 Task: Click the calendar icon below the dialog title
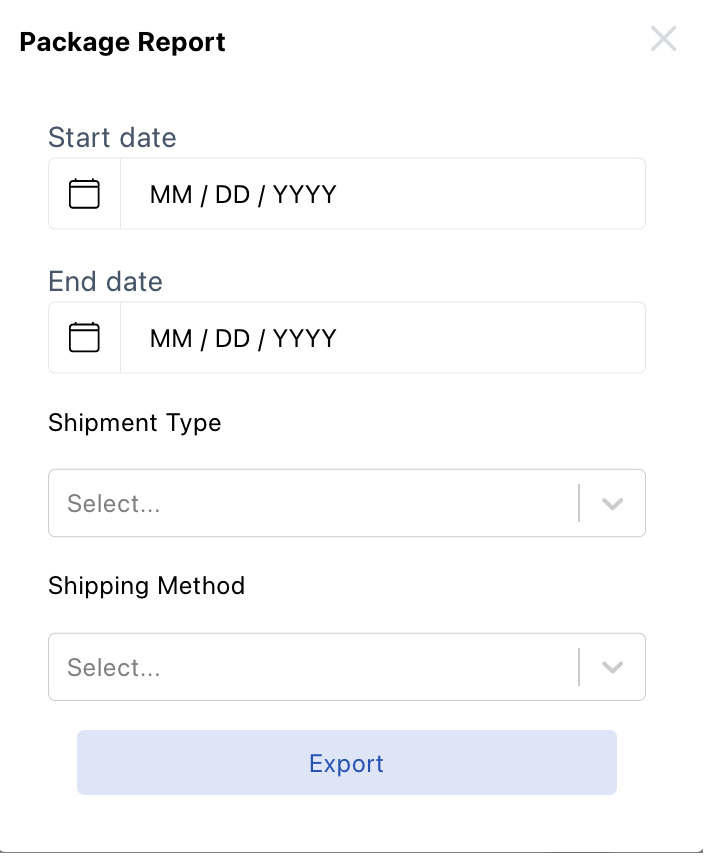click(x=85, y=192)
